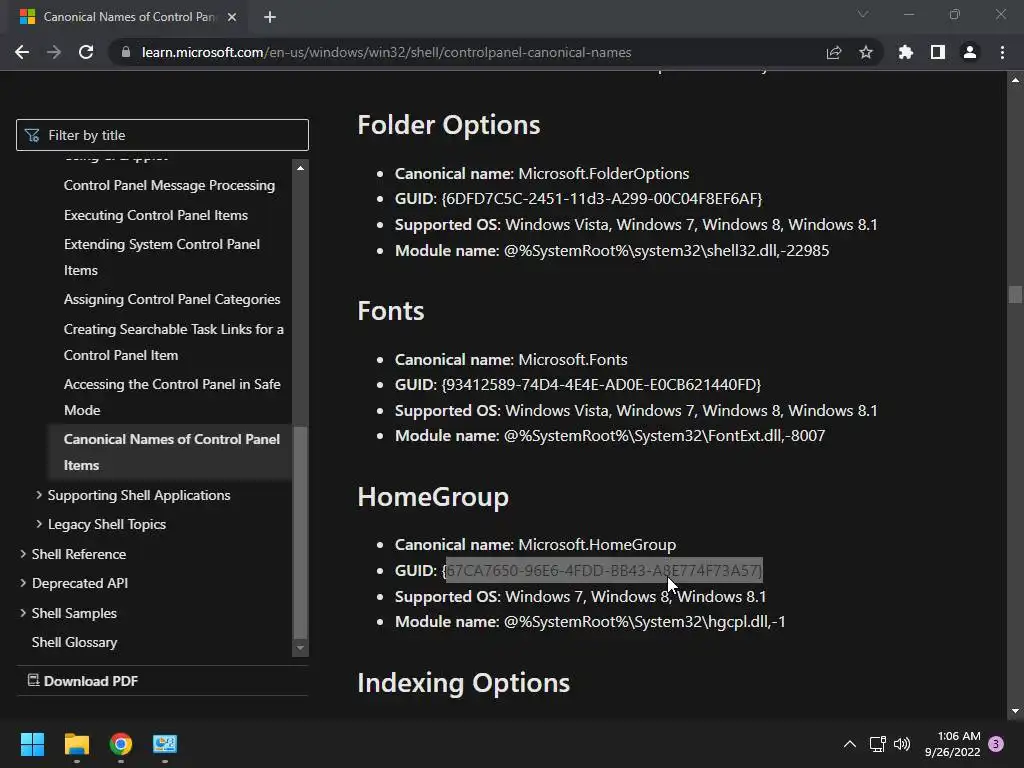The image size is (1024, 768).
Task: Open tab search dropdown chevron
Action: point(863,14)
